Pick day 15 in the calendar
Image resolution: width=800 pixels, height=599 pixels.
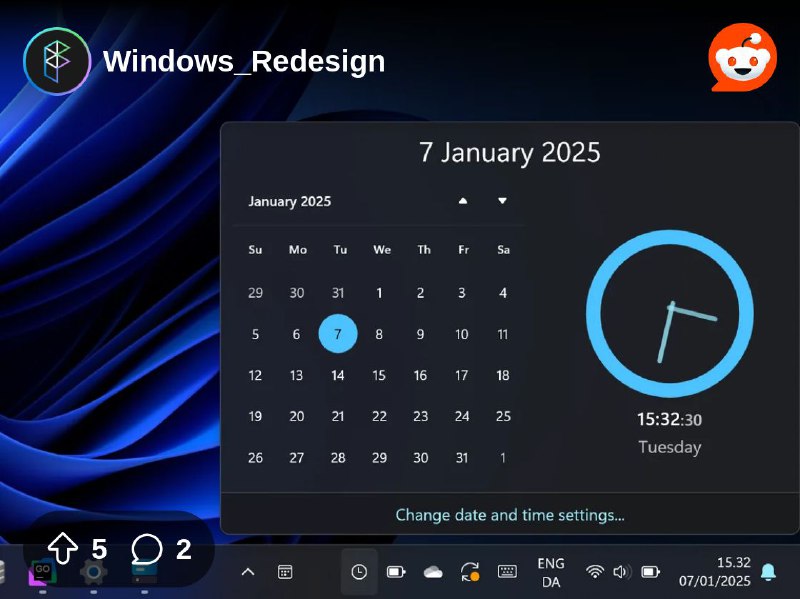379,376
